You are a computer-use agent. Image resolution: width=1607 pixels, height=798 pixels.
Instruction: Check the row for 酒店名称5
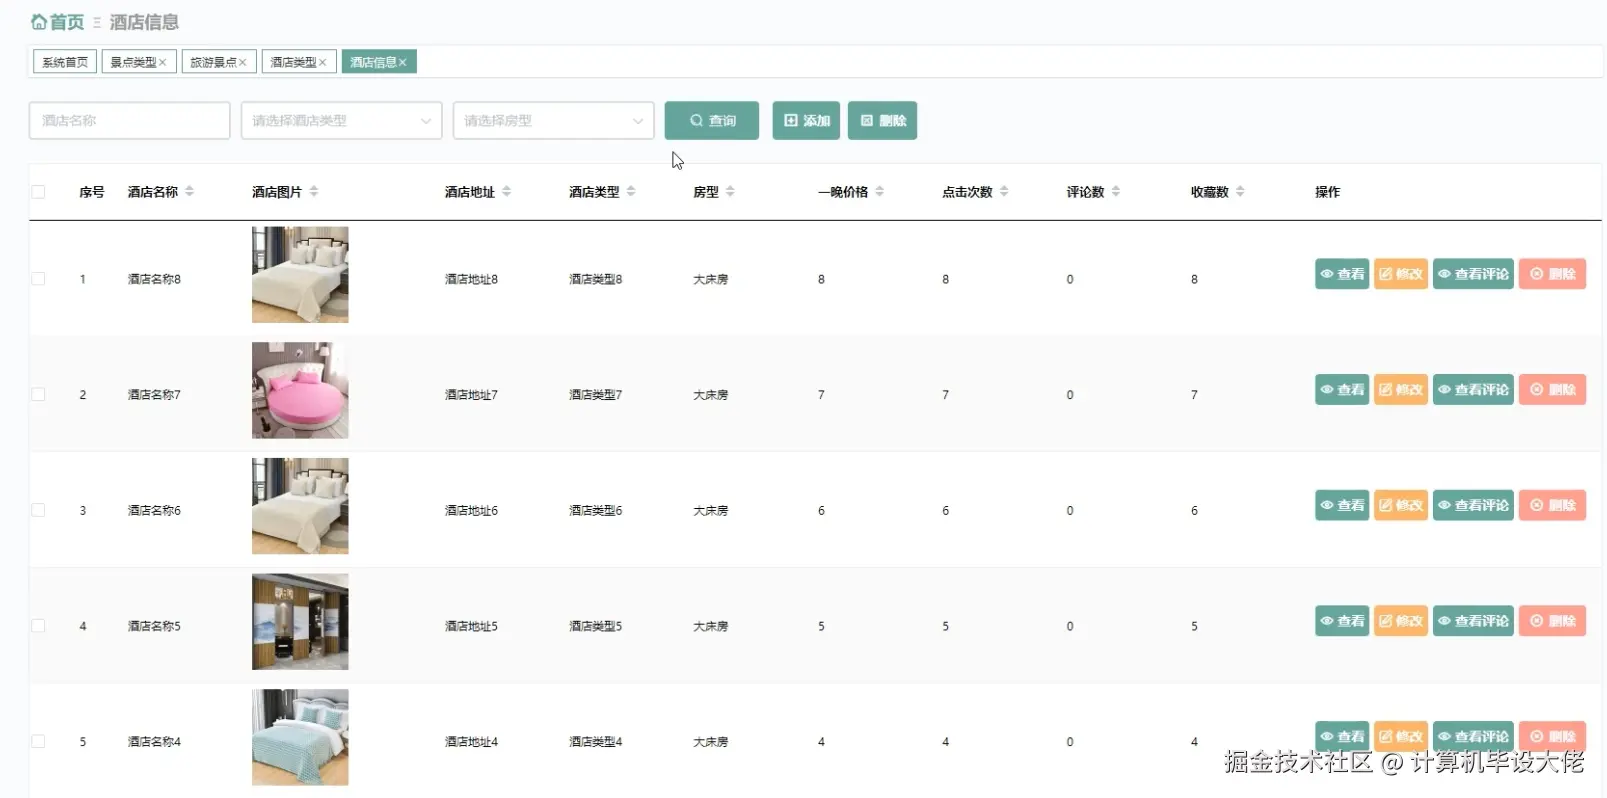(x=38, y=626)
